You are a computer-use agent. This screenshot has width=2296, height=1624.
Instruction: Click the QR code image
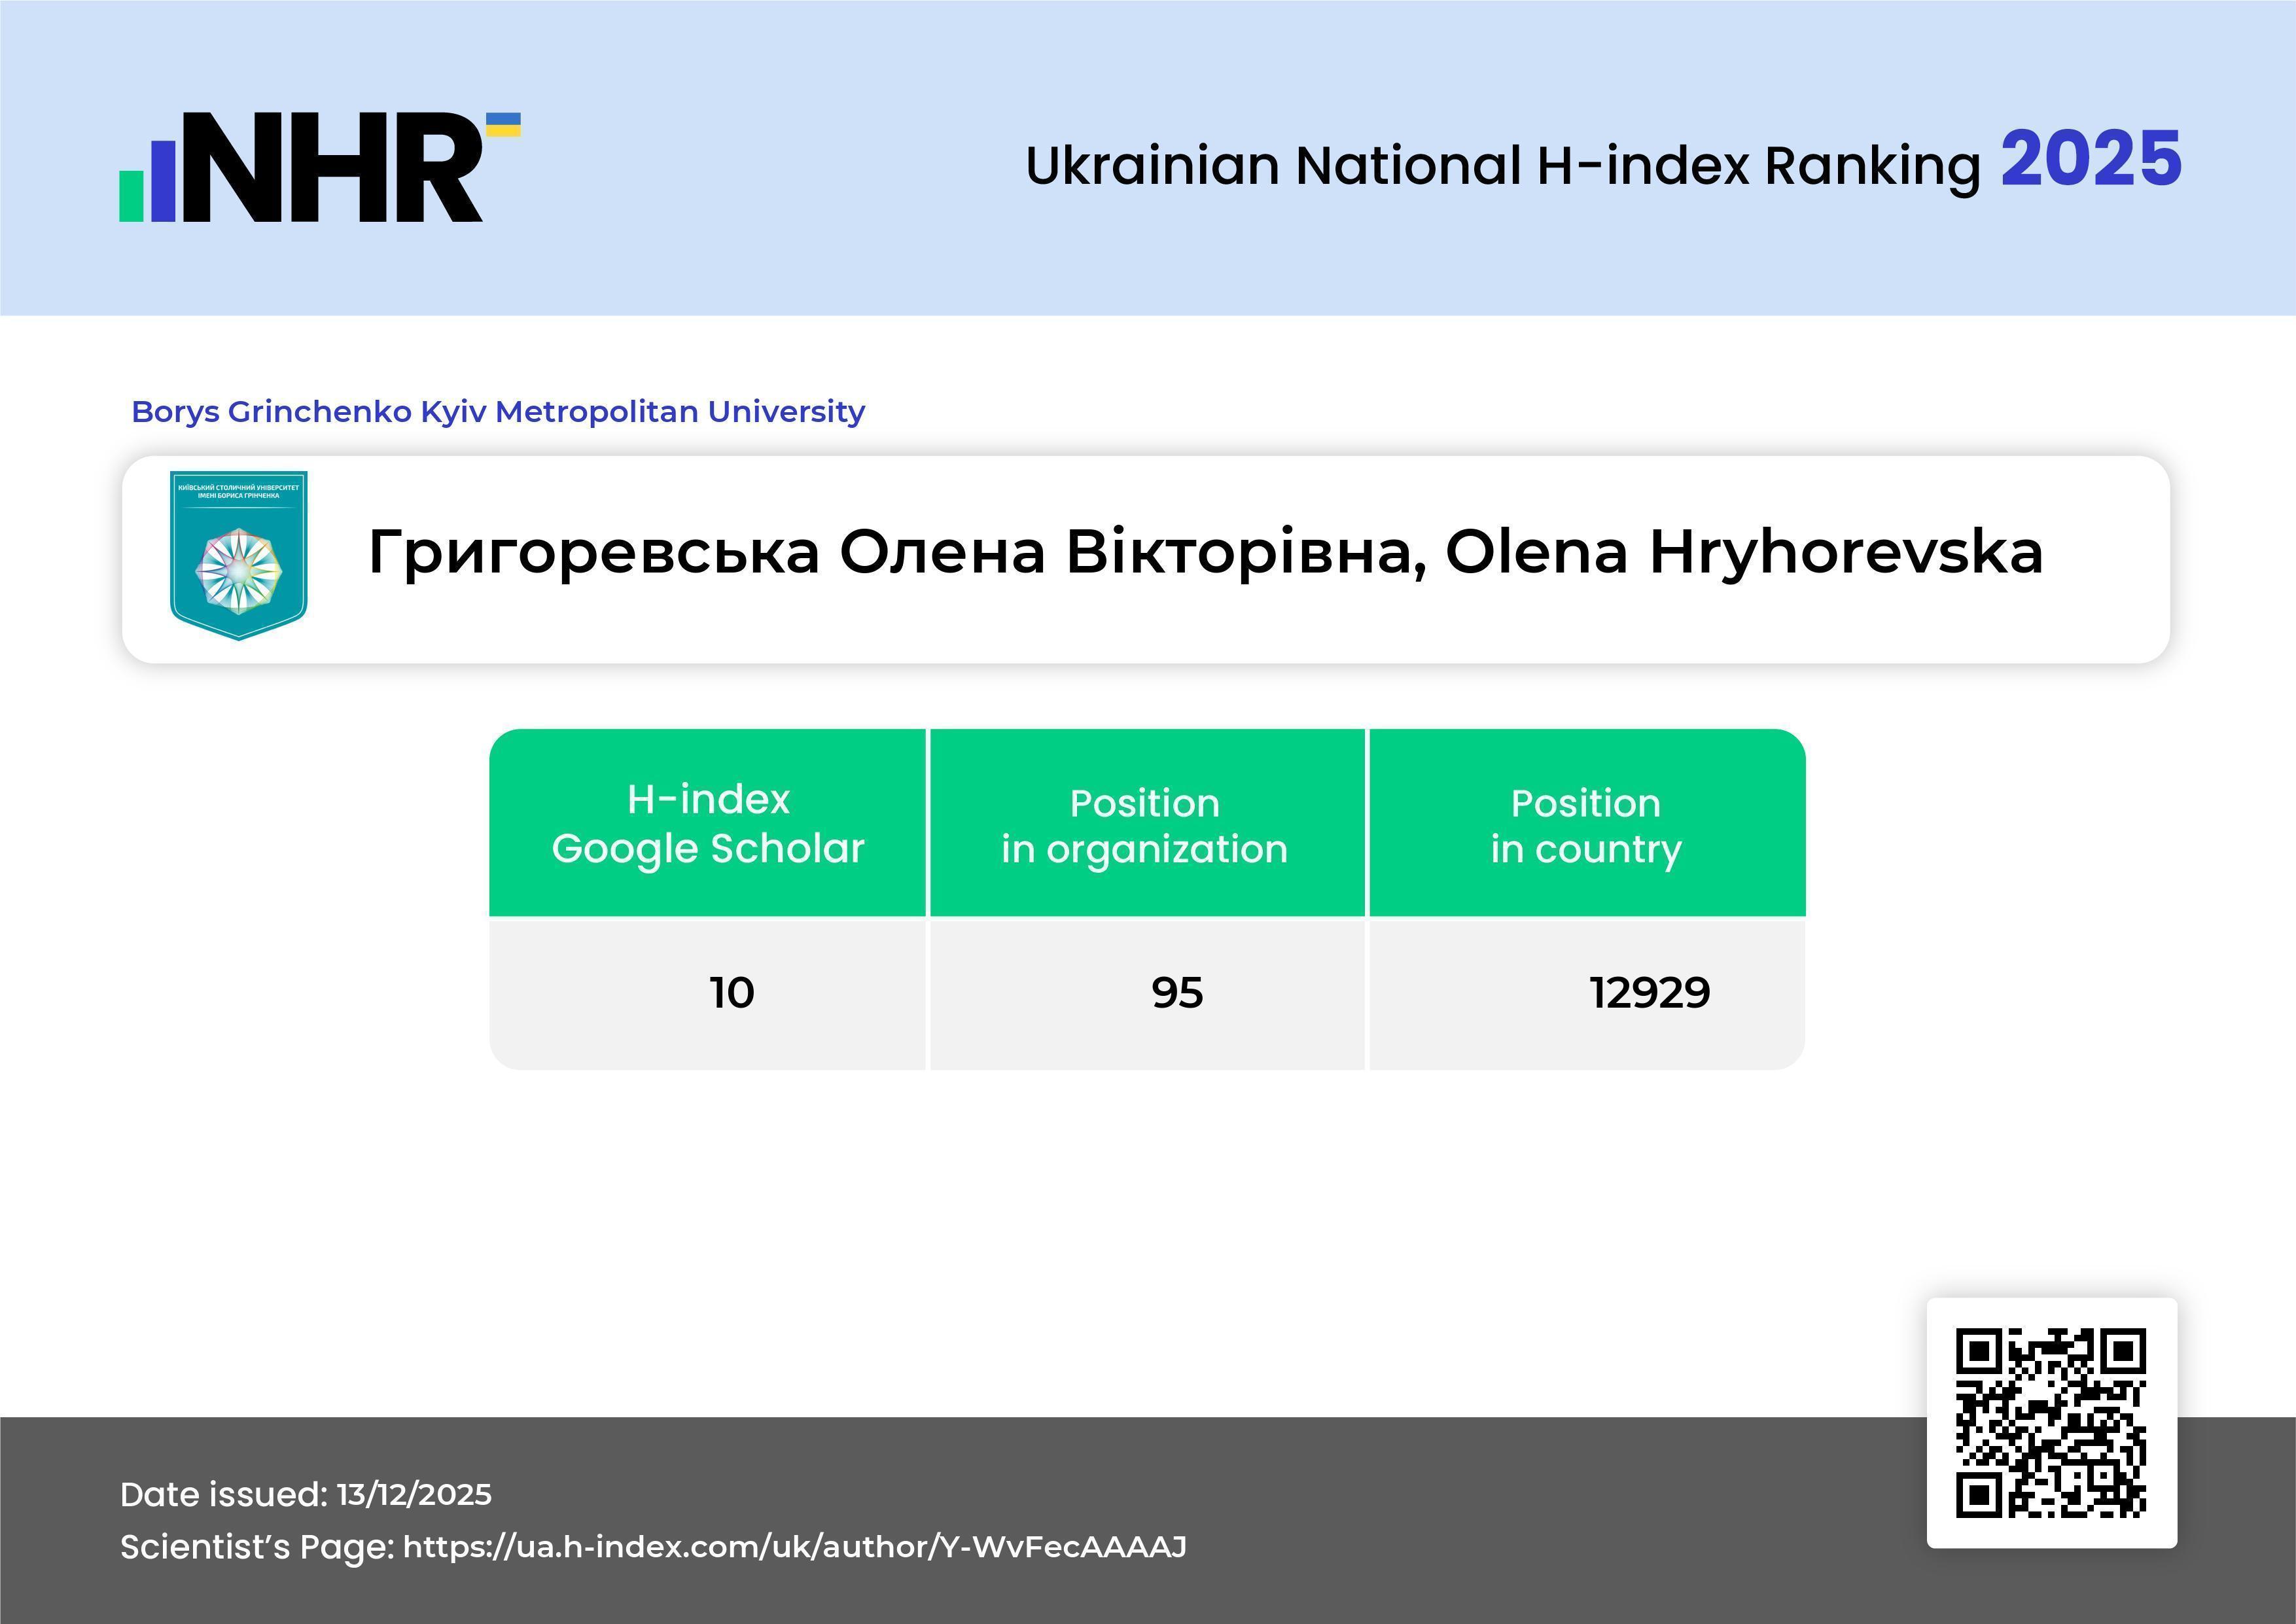tap(2051, 1422)
